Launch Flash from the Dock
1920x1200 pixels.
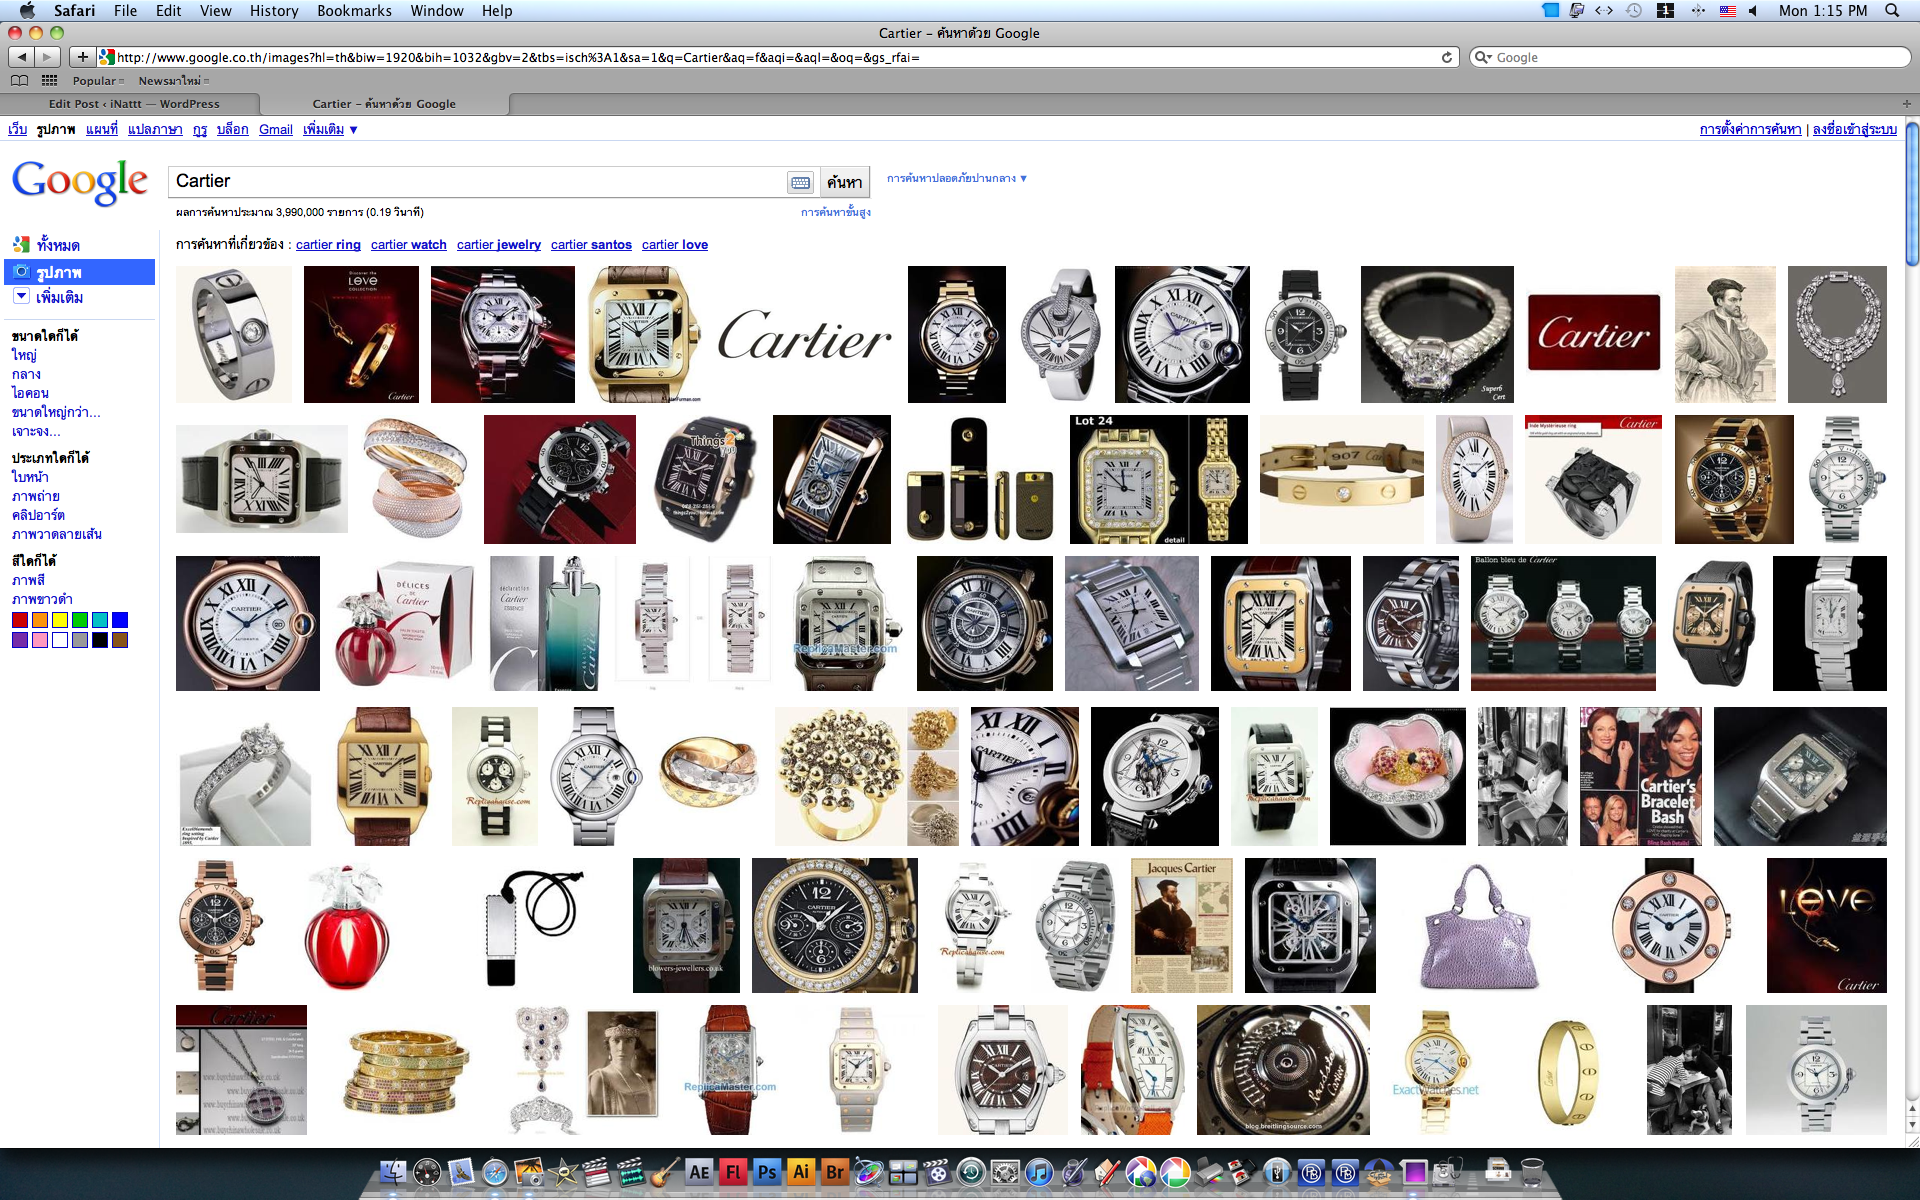pyautogui.click(x=733, y=1172)
